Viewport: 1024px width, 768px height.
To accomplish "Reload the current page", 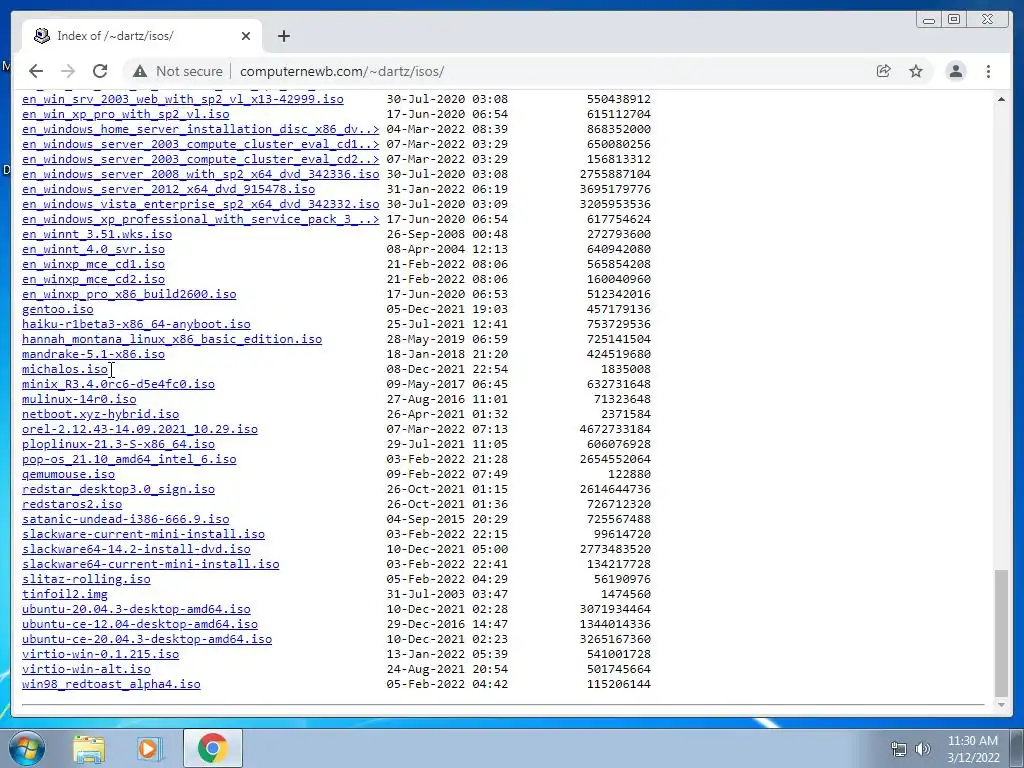I will click(x=100, y=71).
